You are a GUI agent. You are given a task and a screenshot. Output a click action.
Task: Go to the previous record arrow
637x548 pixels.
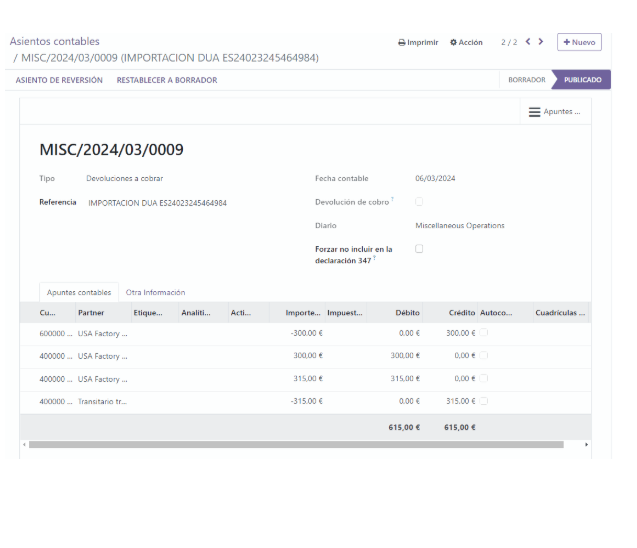coord(528,42)
